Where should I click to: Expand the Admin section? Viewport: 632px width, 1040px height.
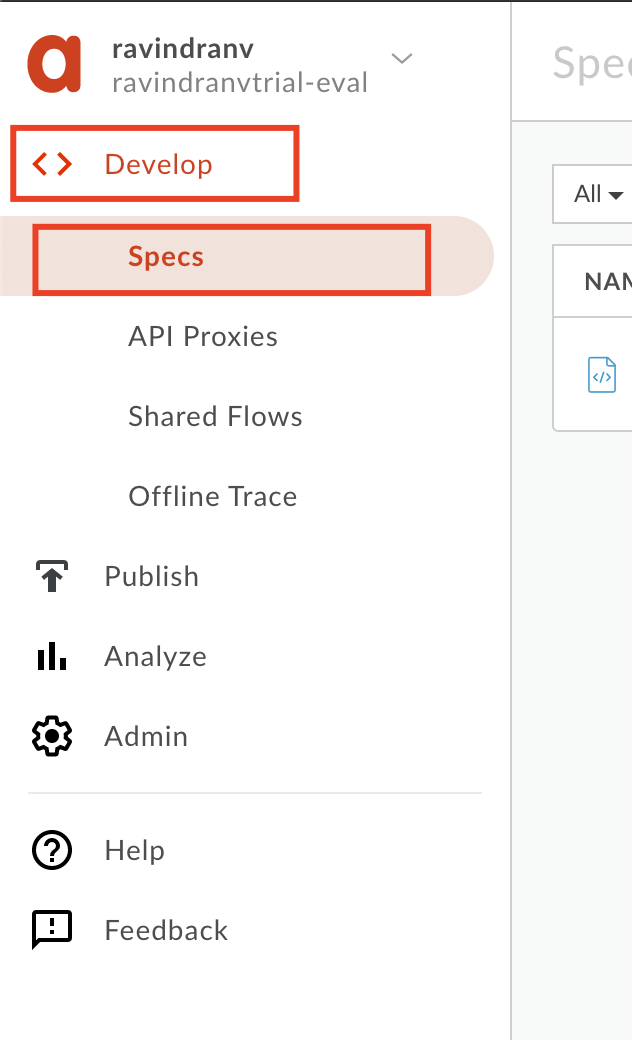[146, 737]
